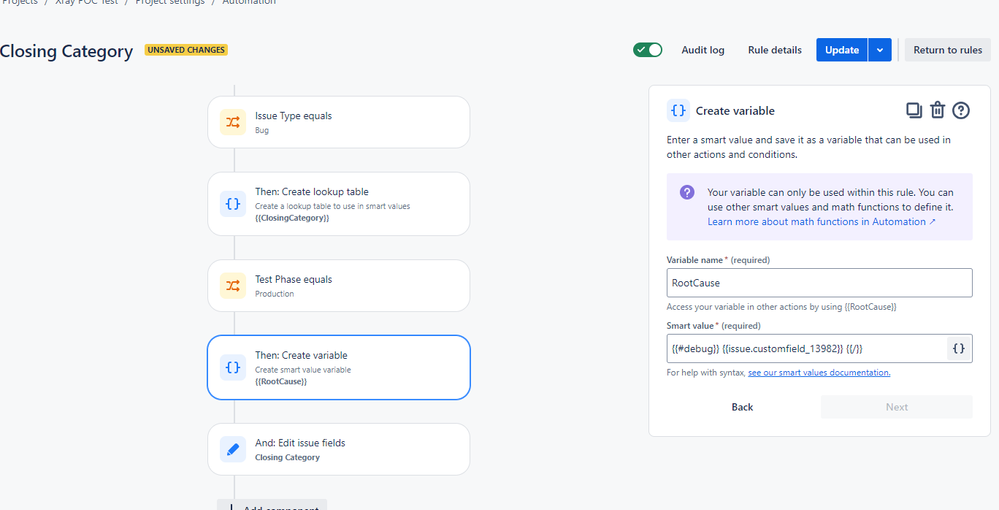Open the Edit issue fields component
The width and height of the screenshot is (999, 510).
pyautogui.click(x=338, y=449)
